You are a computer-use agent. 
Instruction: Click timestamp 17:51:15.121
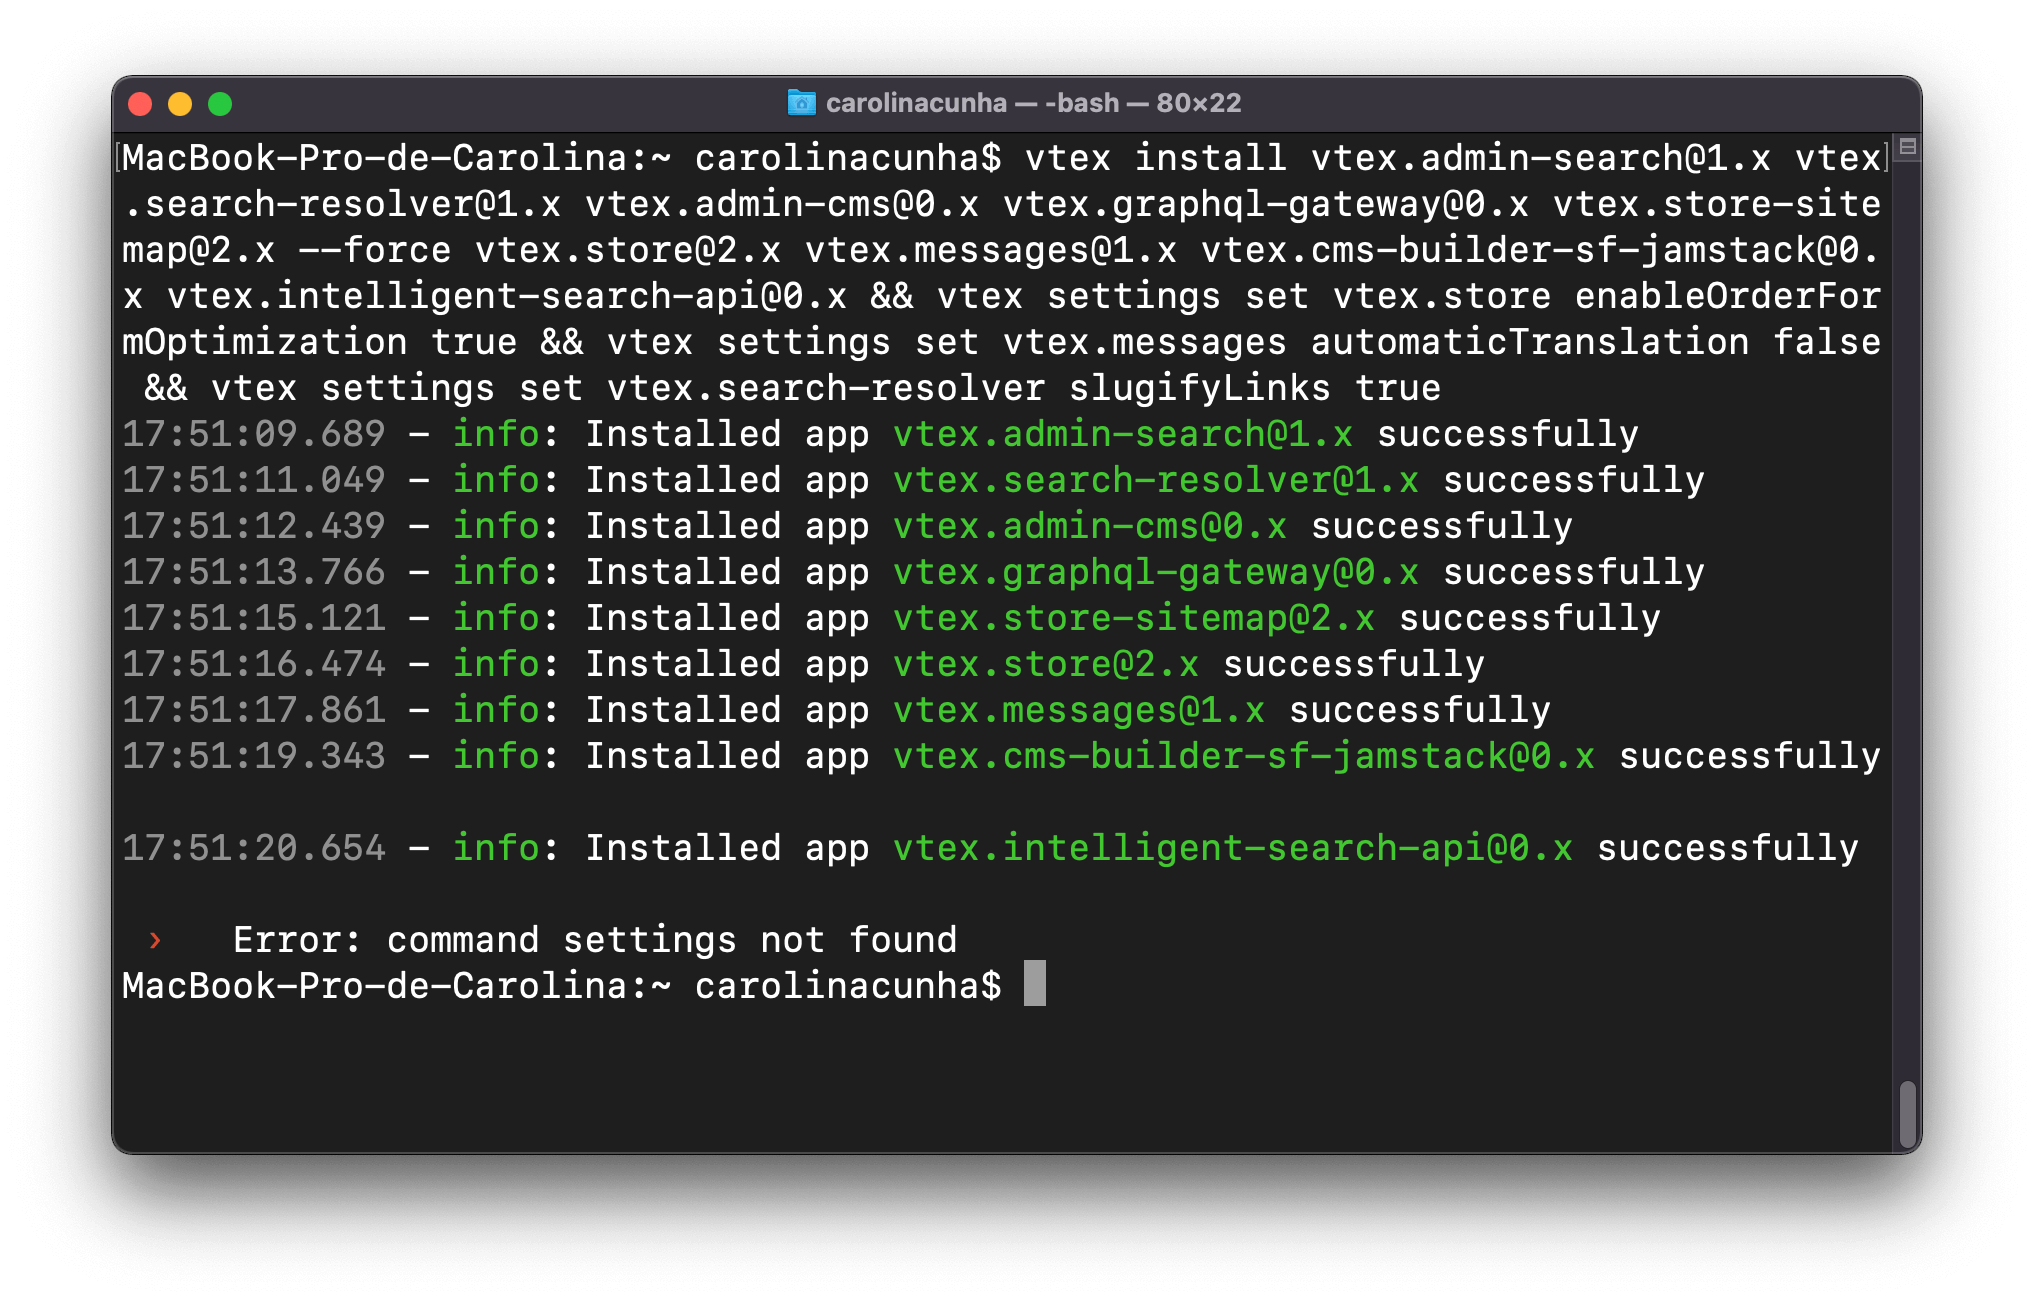tap(254, 618)
